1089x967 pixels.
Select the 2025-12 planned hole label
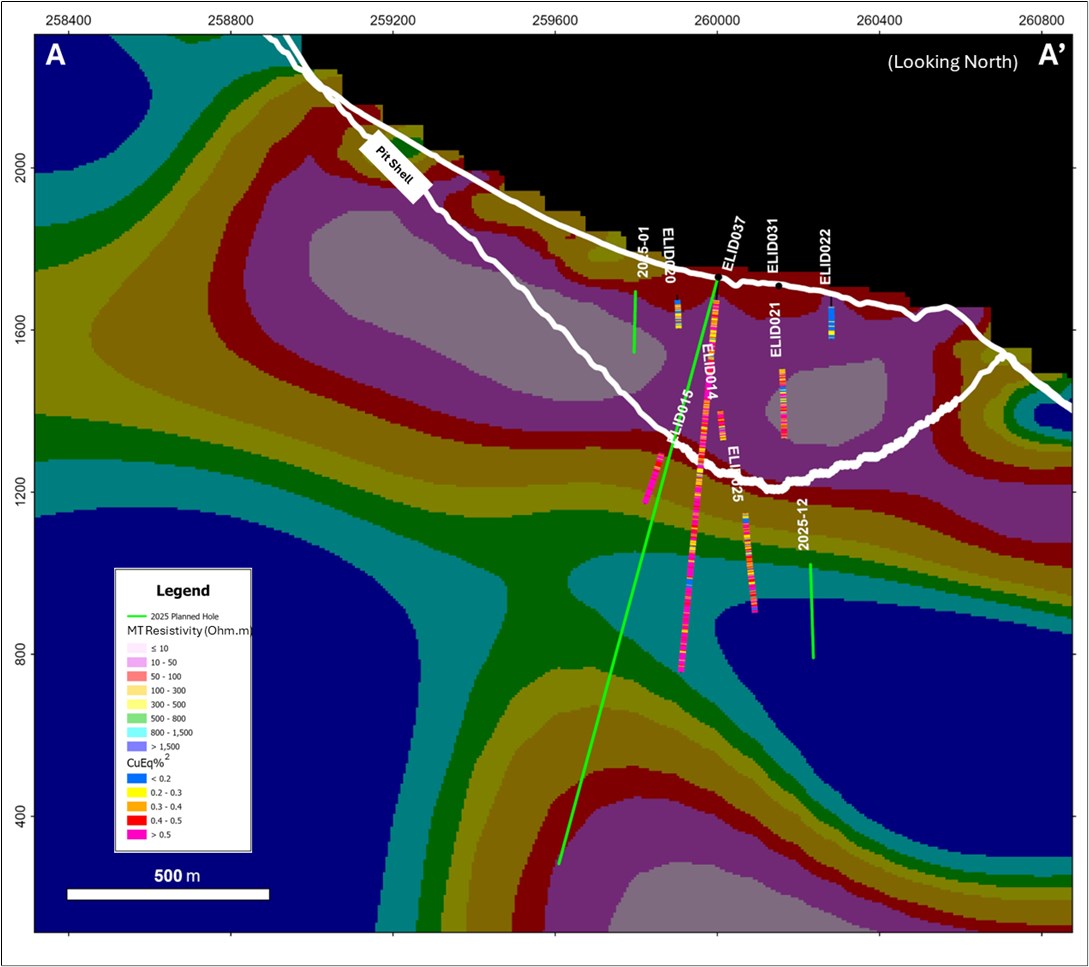tap(803, 526)
